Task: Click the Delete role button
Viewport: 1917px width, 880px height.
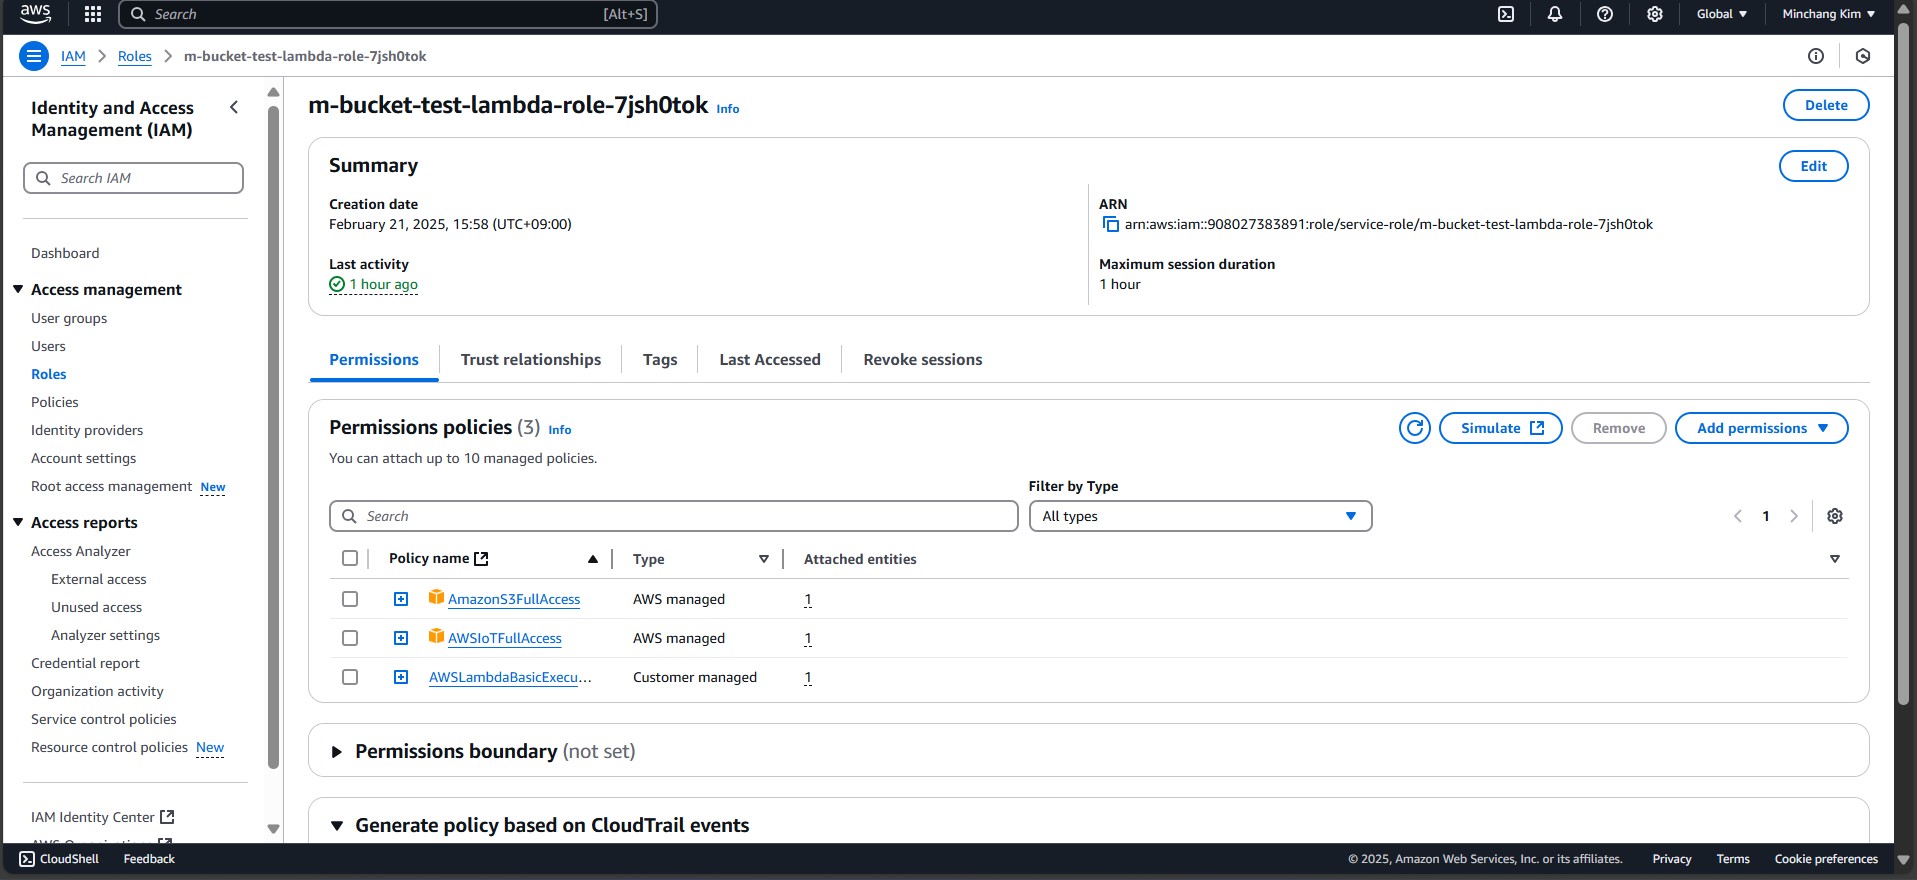Action: (1826, 105)
